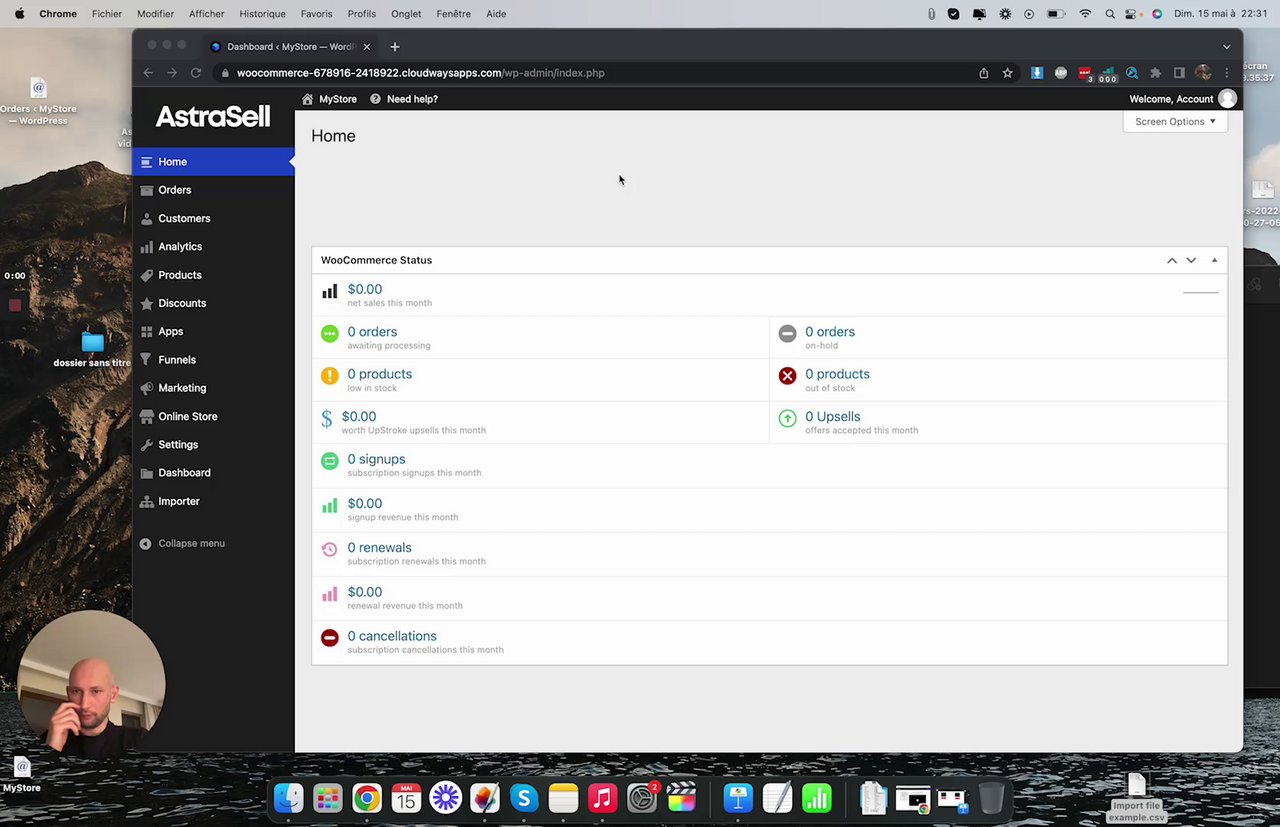Select the Home sidebar item

[213, 162]
